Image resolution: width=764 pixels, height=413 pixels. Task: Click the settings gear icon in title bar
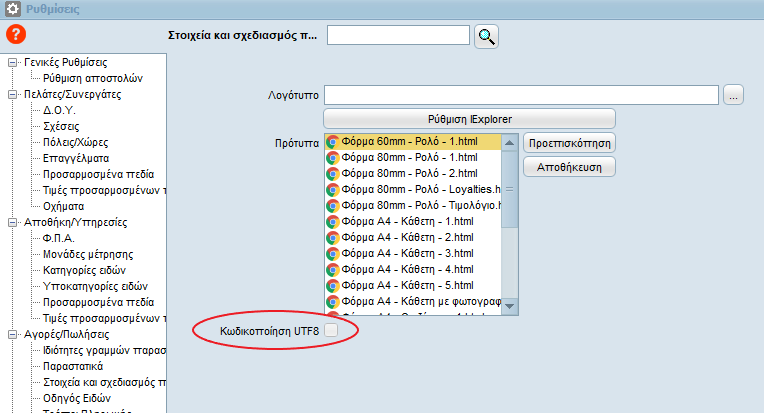[13, 8]
